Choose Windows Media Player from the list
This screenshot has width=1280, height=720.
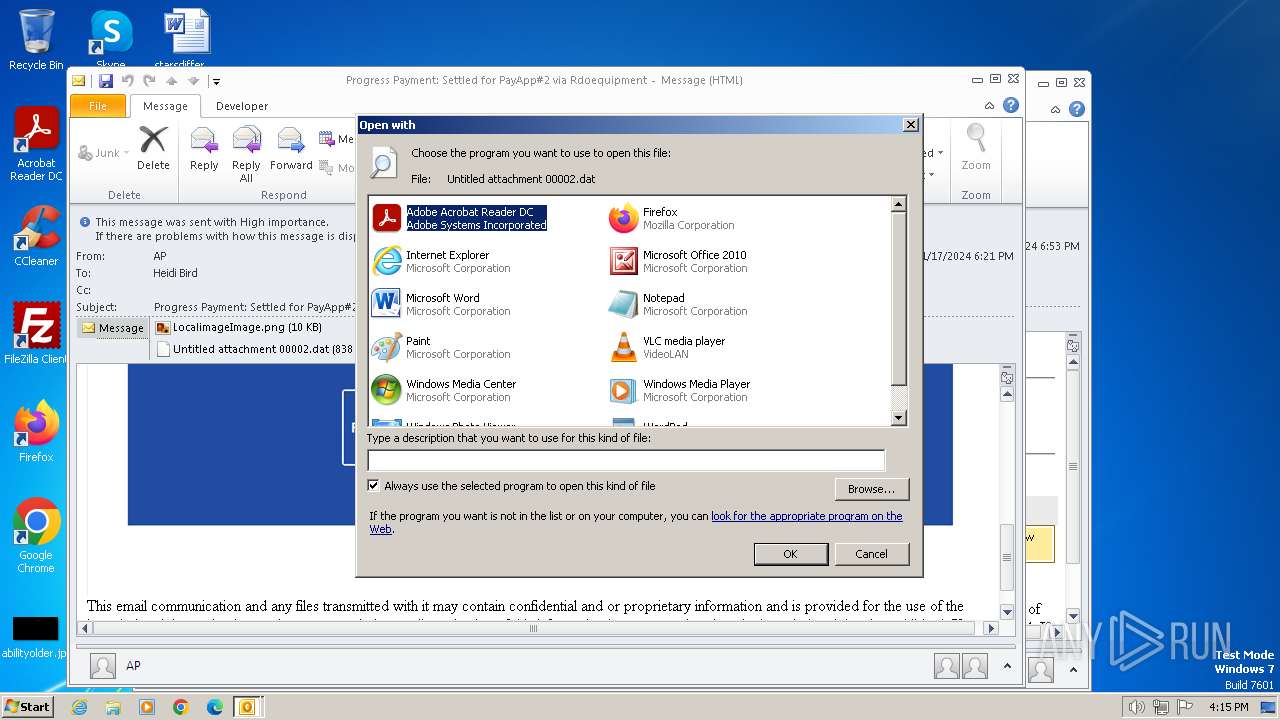[x=679, y=390]
